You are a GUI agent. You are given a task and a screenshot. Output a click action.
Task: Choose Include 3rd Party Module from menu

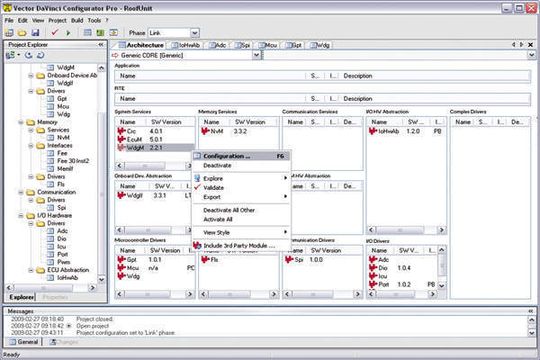coord(239,246)
